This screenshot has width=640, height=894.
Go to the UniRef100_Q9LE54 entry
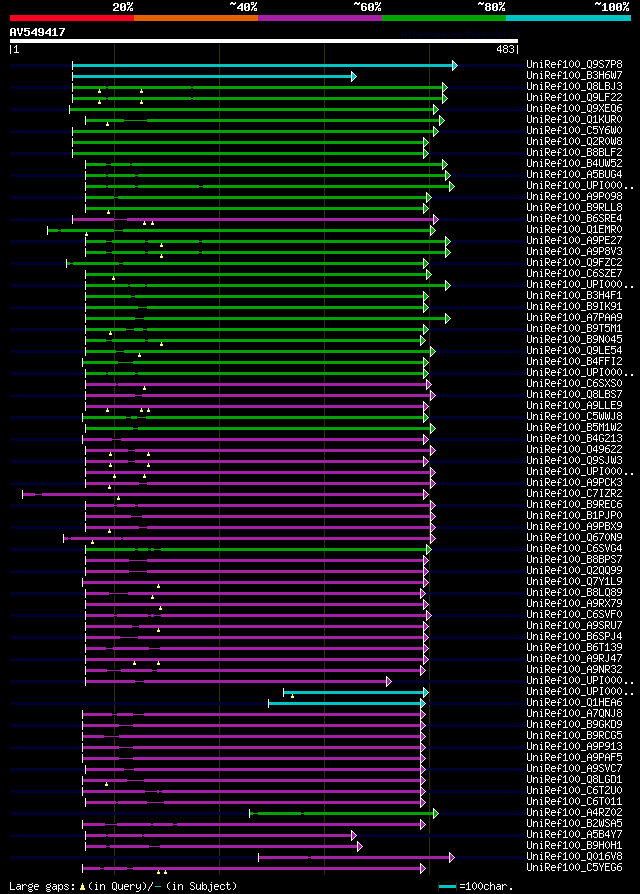[x=574, y=350]
